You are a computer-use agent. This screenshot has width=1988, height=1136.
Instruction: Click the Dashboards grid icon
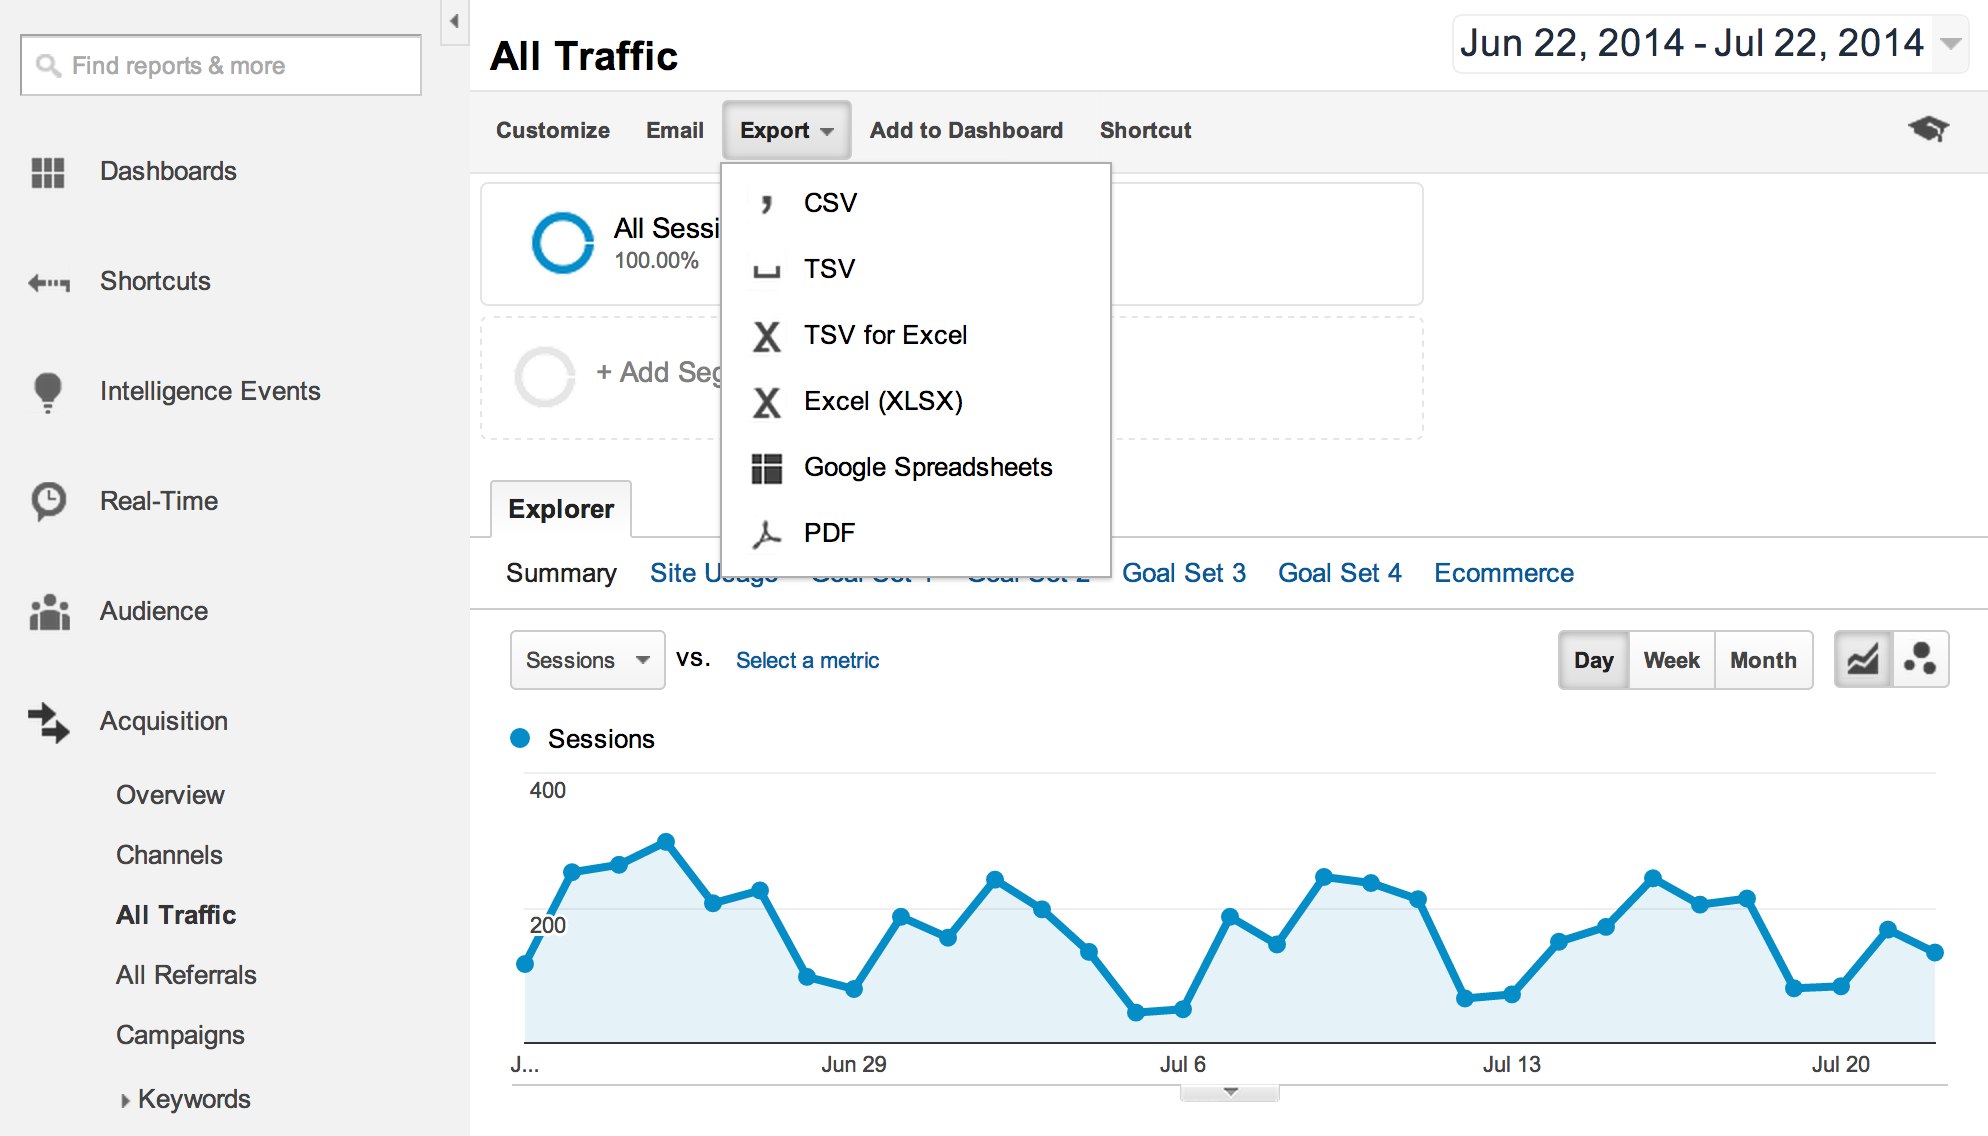(47, 172)
